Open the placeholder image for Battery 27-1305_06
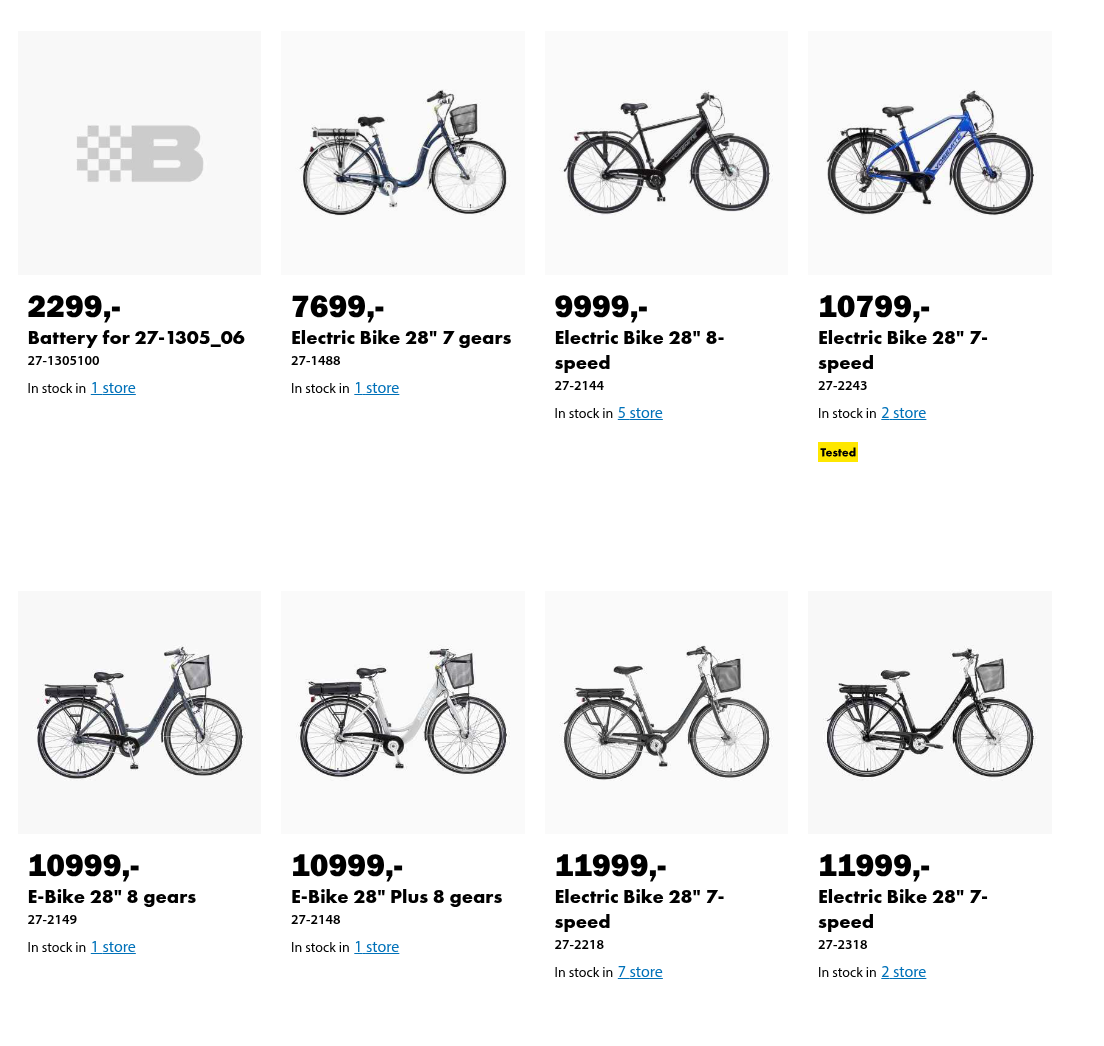 coord(139,153)
